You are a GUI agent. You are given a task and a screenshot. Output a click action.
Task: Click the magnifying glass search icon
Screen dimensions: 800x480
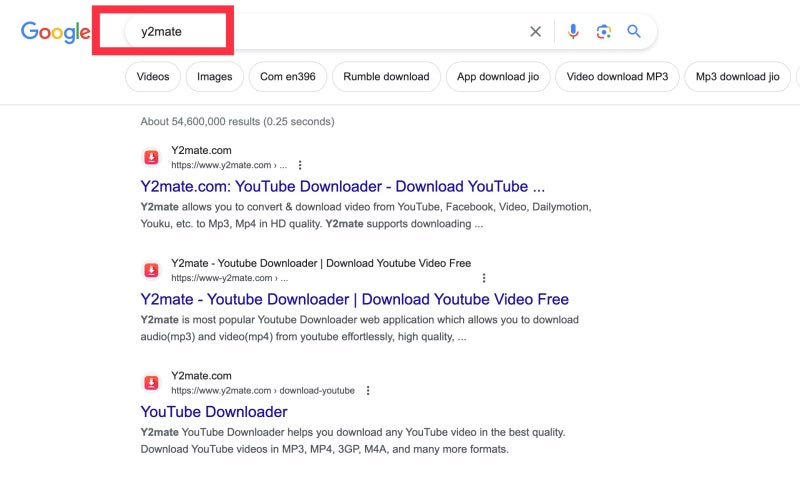634,32
